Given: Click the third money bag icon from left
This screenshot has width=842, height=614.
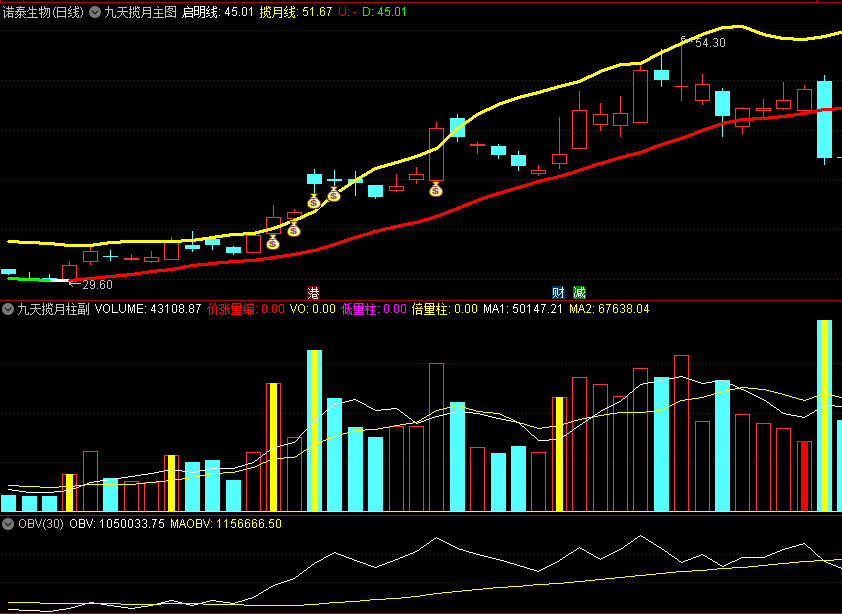Looking at the screenshot, I should coord(314,201).
